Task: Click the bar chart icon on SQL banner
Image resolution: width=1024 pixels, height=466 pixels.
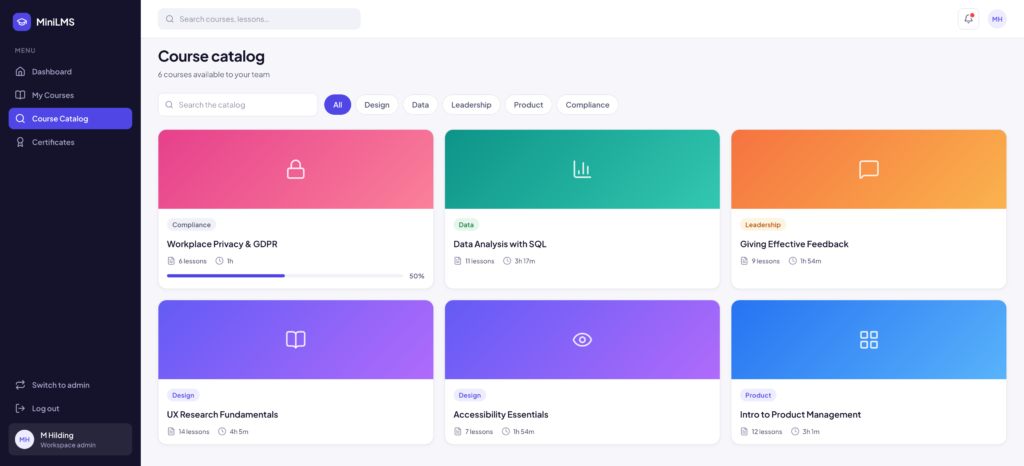Action: pos(582,170)
